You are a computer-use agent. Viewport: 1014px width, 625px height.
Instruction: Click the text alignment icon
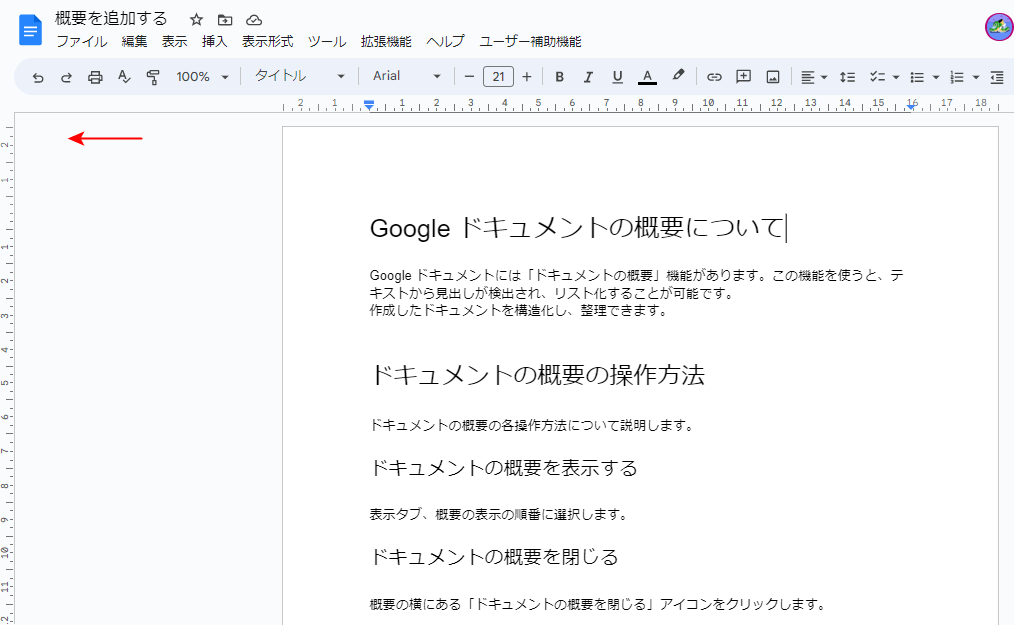[x=808, y=77]
